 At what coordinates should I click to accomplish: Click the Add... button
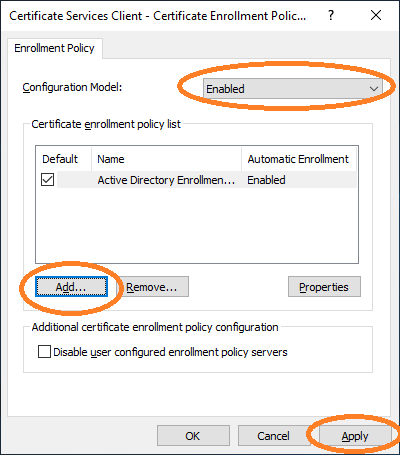point(71,287)
